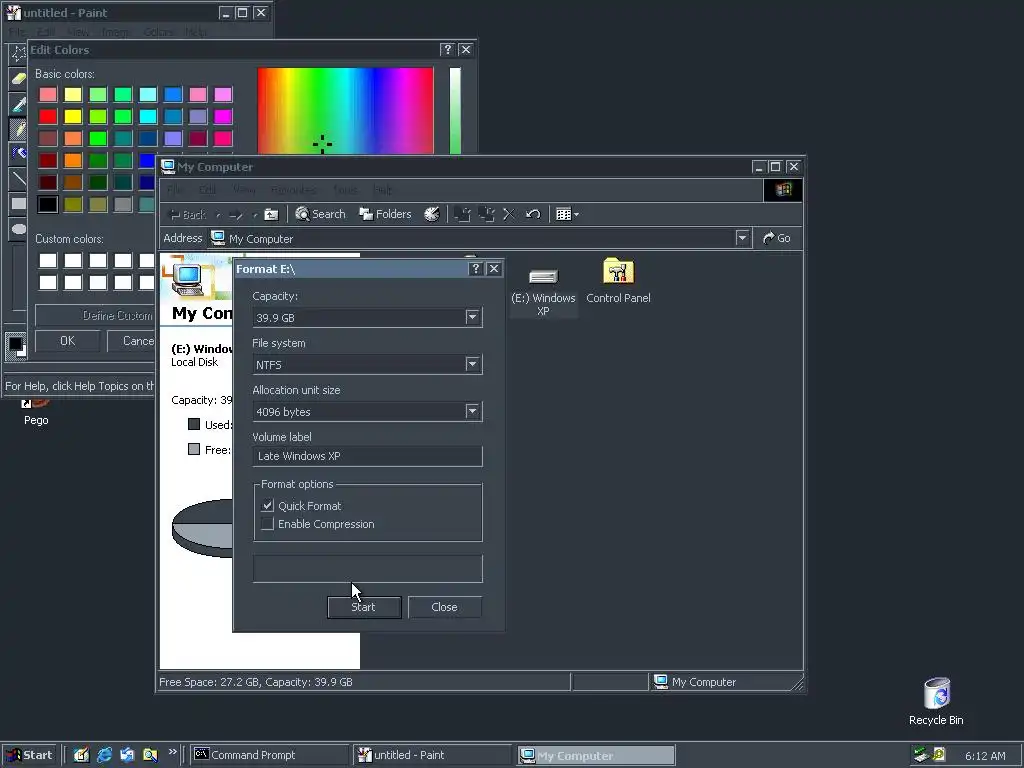Open the Capacity dropdown in Format dialog

[x=473, y=317]
